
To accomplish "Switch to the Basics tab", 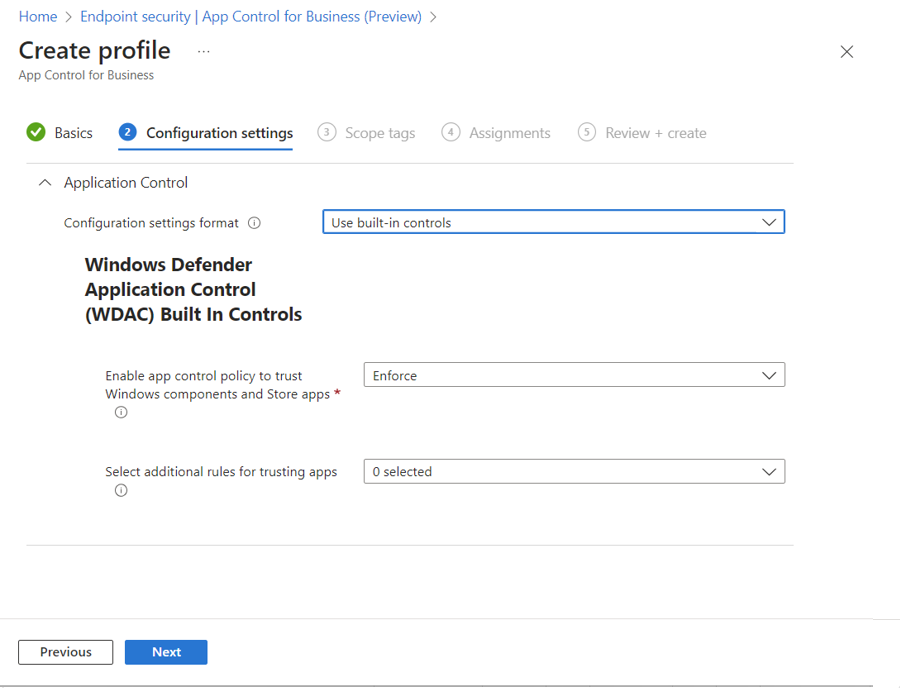I will (x=73, y=133).
